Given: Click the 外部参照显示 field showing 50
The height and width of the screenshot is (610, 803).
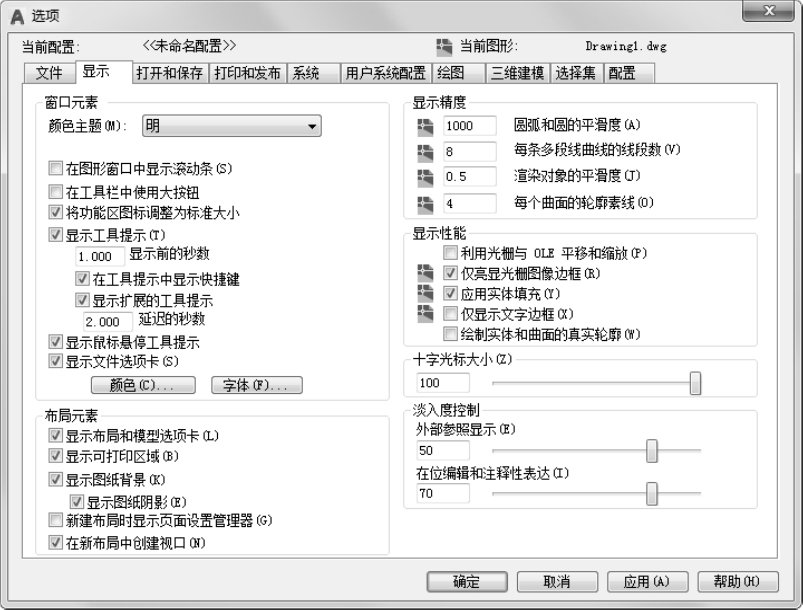Looking at the screenshot, I should (x=443, y=451).
